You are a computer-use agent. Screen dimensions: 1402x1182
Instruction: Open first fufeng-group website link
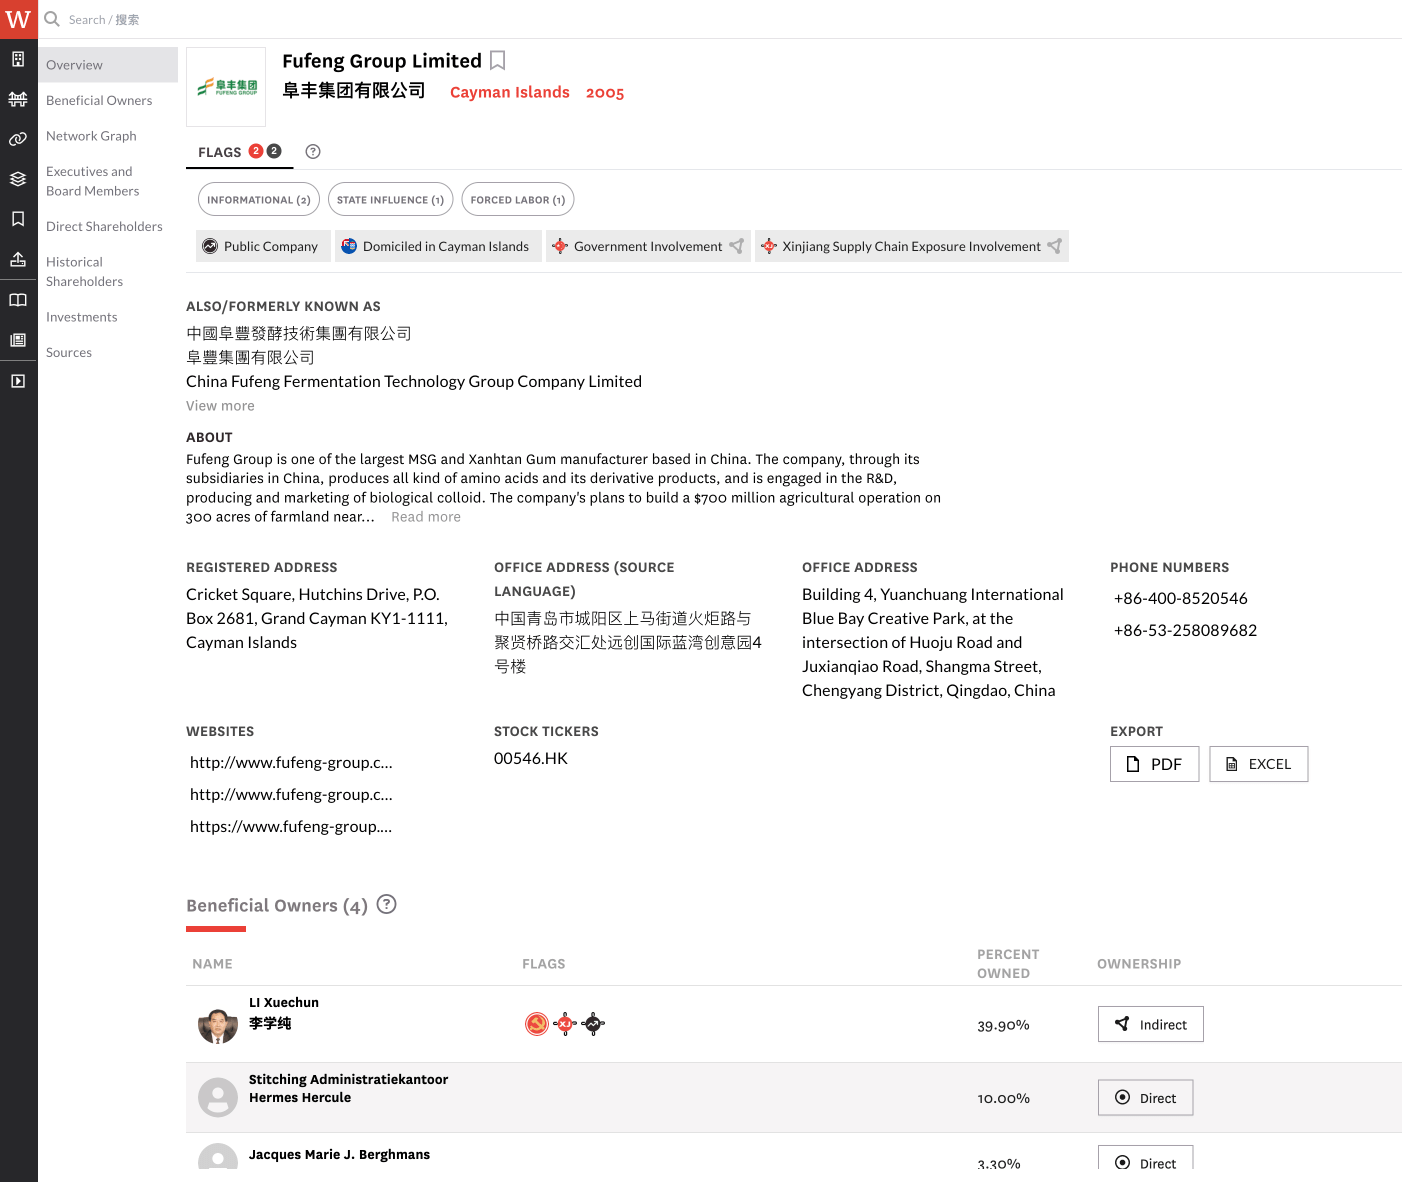point(291,762)
